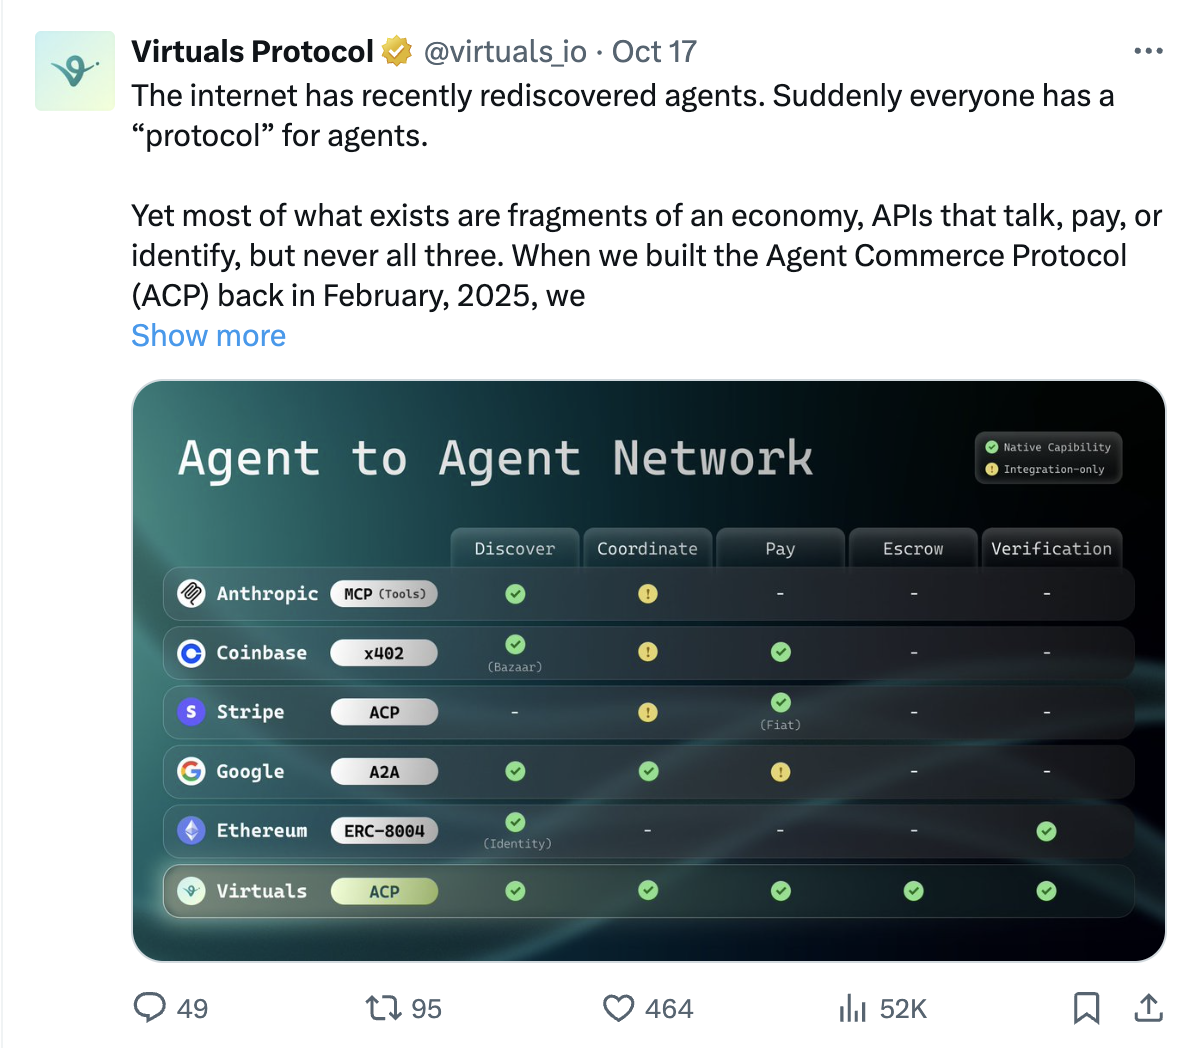Open view analytics bar chart icon
Image resolution: width=1190 pixels, height=1048 pixels.
click(x=852, y=1009)
